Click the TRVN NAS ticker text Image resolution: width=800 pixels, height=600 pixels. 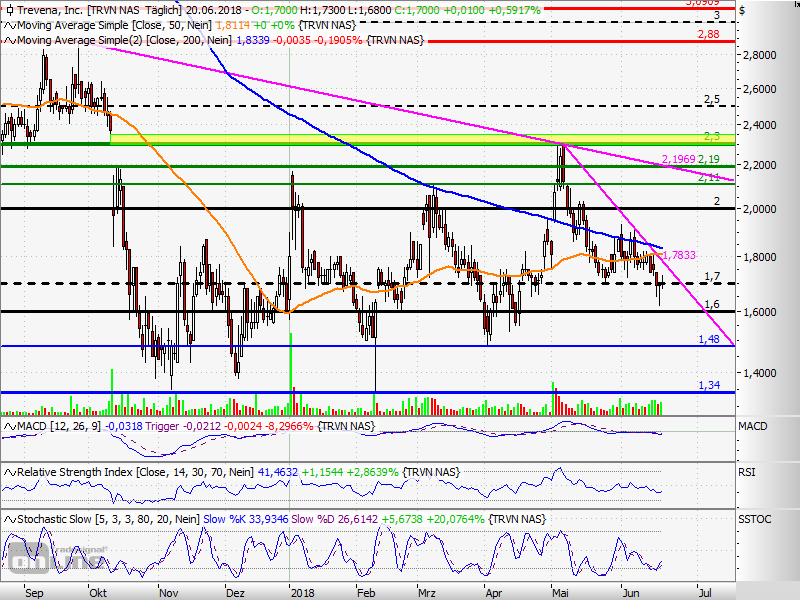click(113, 8)
